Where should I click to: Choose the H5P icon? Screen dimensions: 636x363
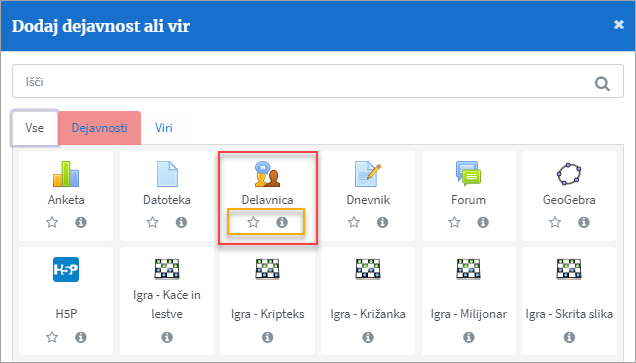(66, 269)
